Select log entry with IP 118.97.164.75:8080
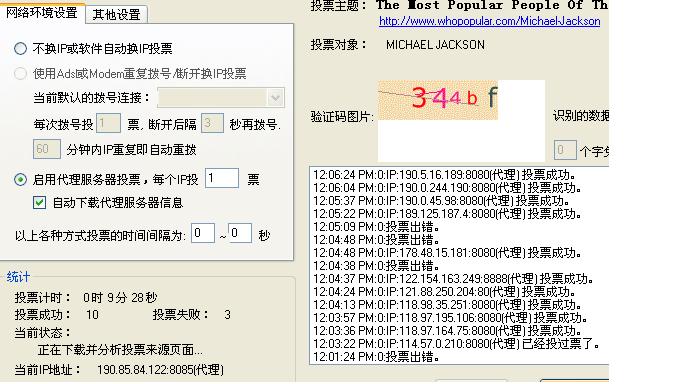 (447, 330)
